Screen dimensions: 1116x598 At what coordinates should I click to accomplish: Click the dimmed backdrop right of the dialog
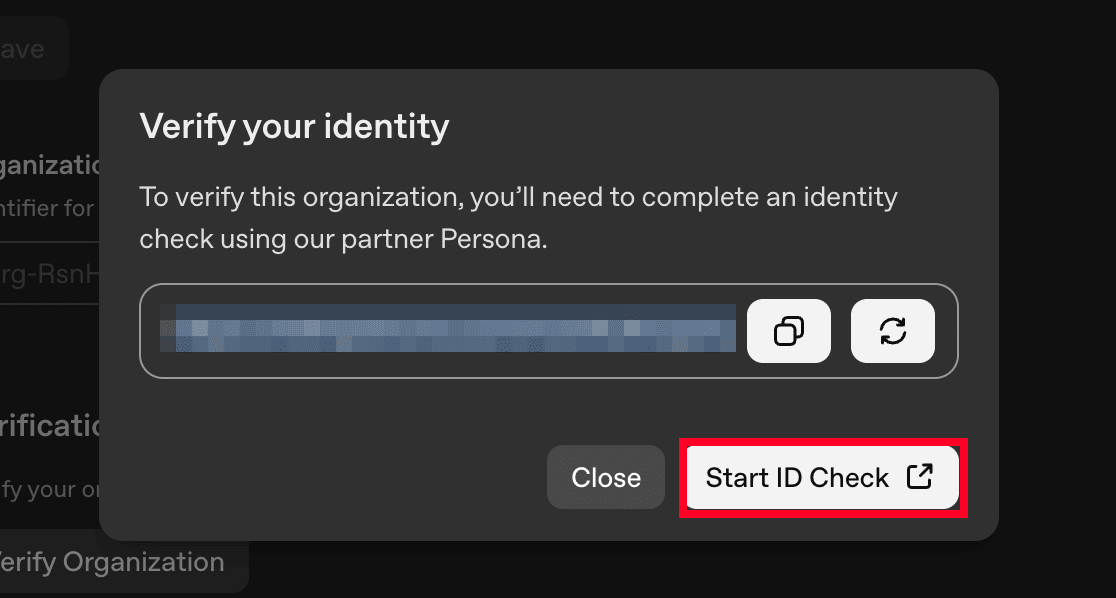coord(1058,300)
